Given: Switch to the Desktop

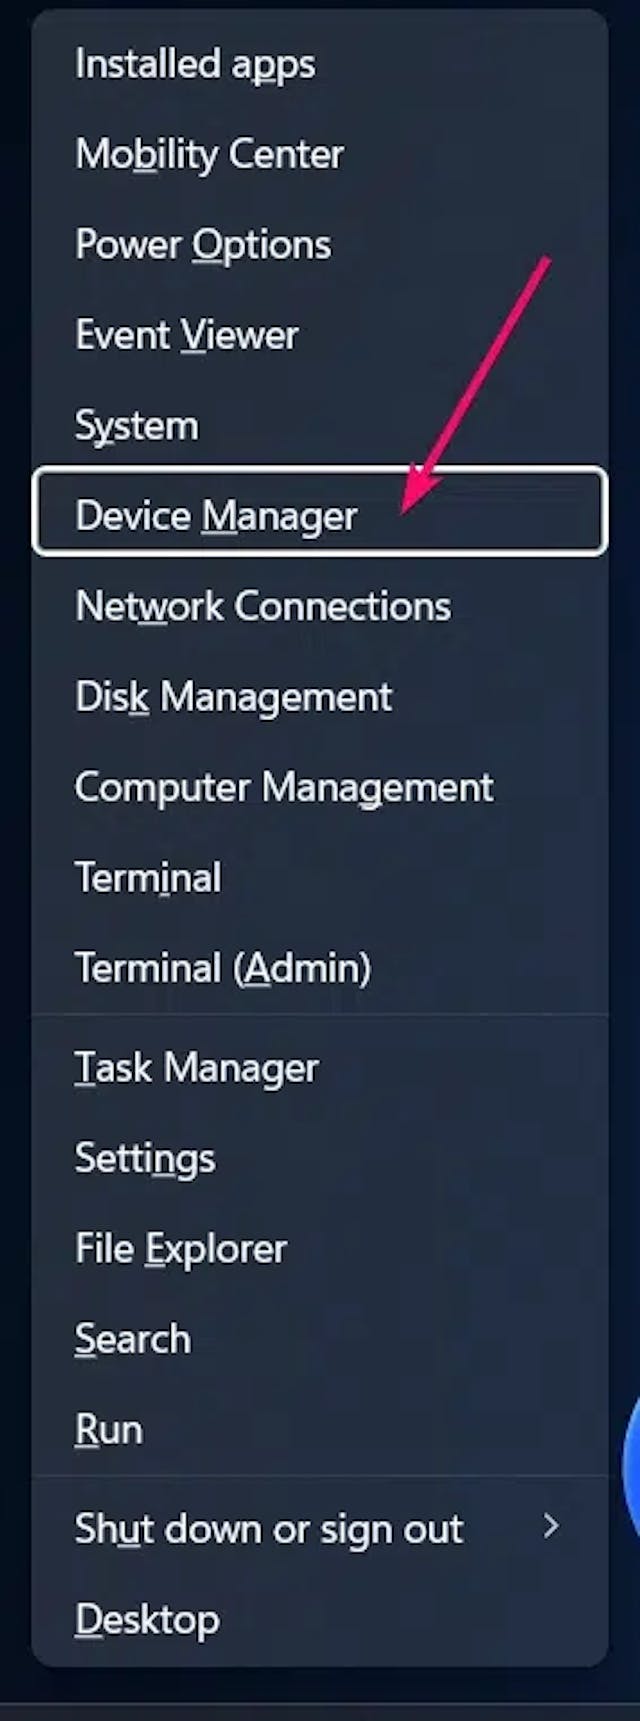Looking at the screenshot, I should pyautogui.click(x=147, y=1618).
